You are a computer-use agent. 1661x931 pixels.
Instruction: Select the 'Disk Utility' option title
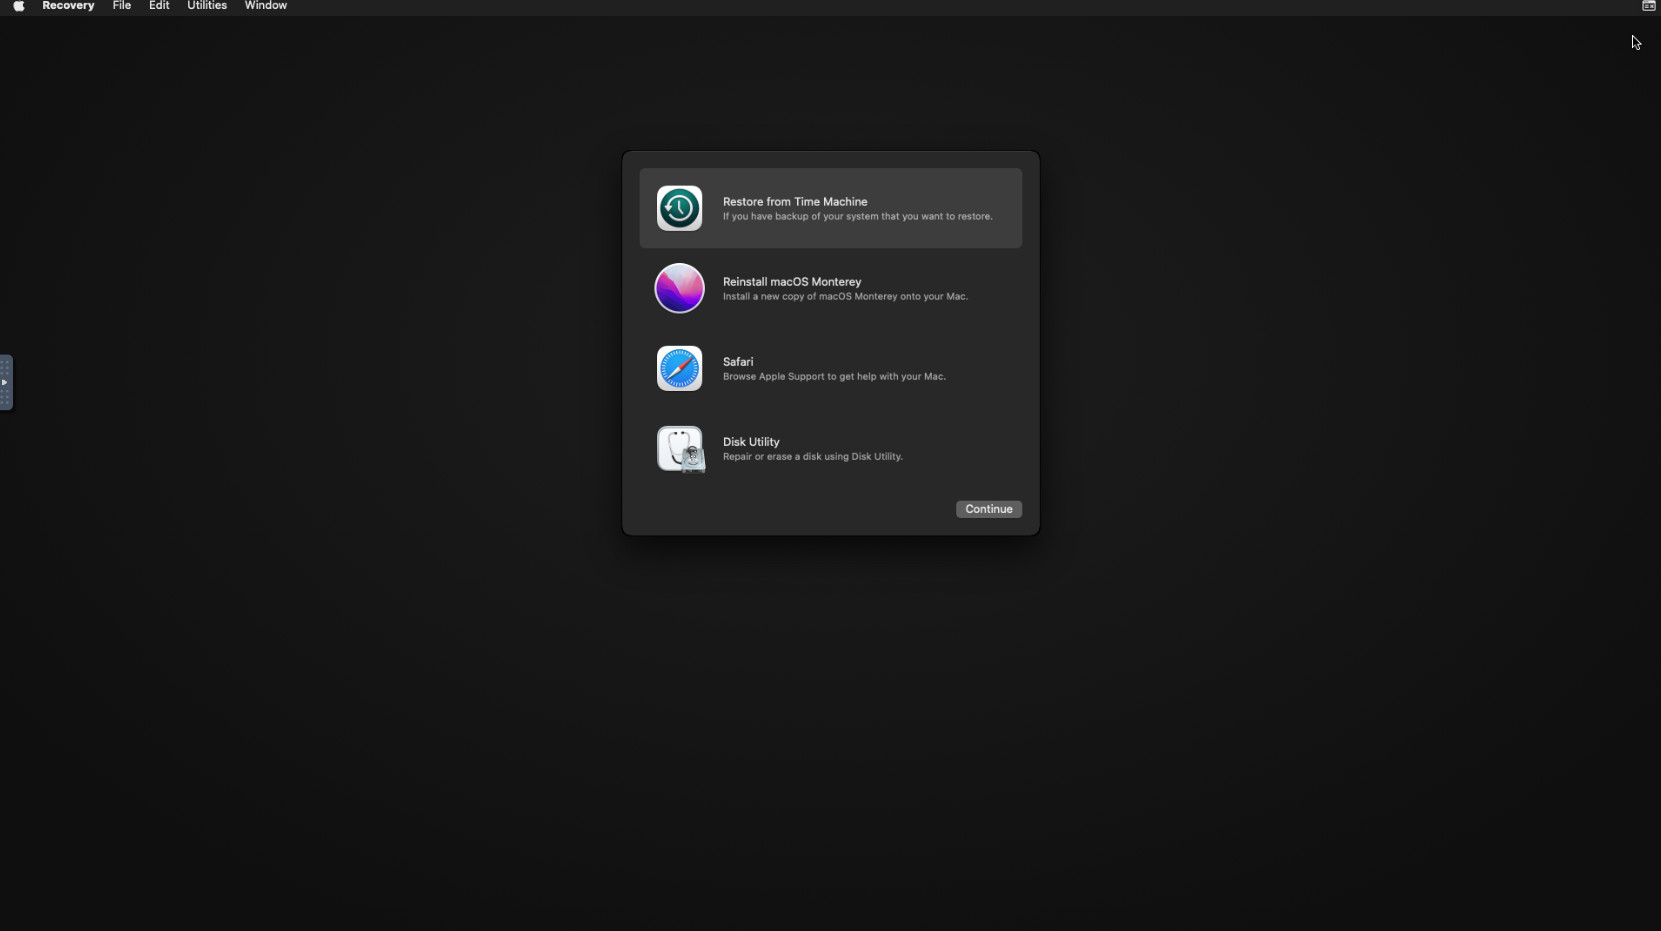click(751, 442)
